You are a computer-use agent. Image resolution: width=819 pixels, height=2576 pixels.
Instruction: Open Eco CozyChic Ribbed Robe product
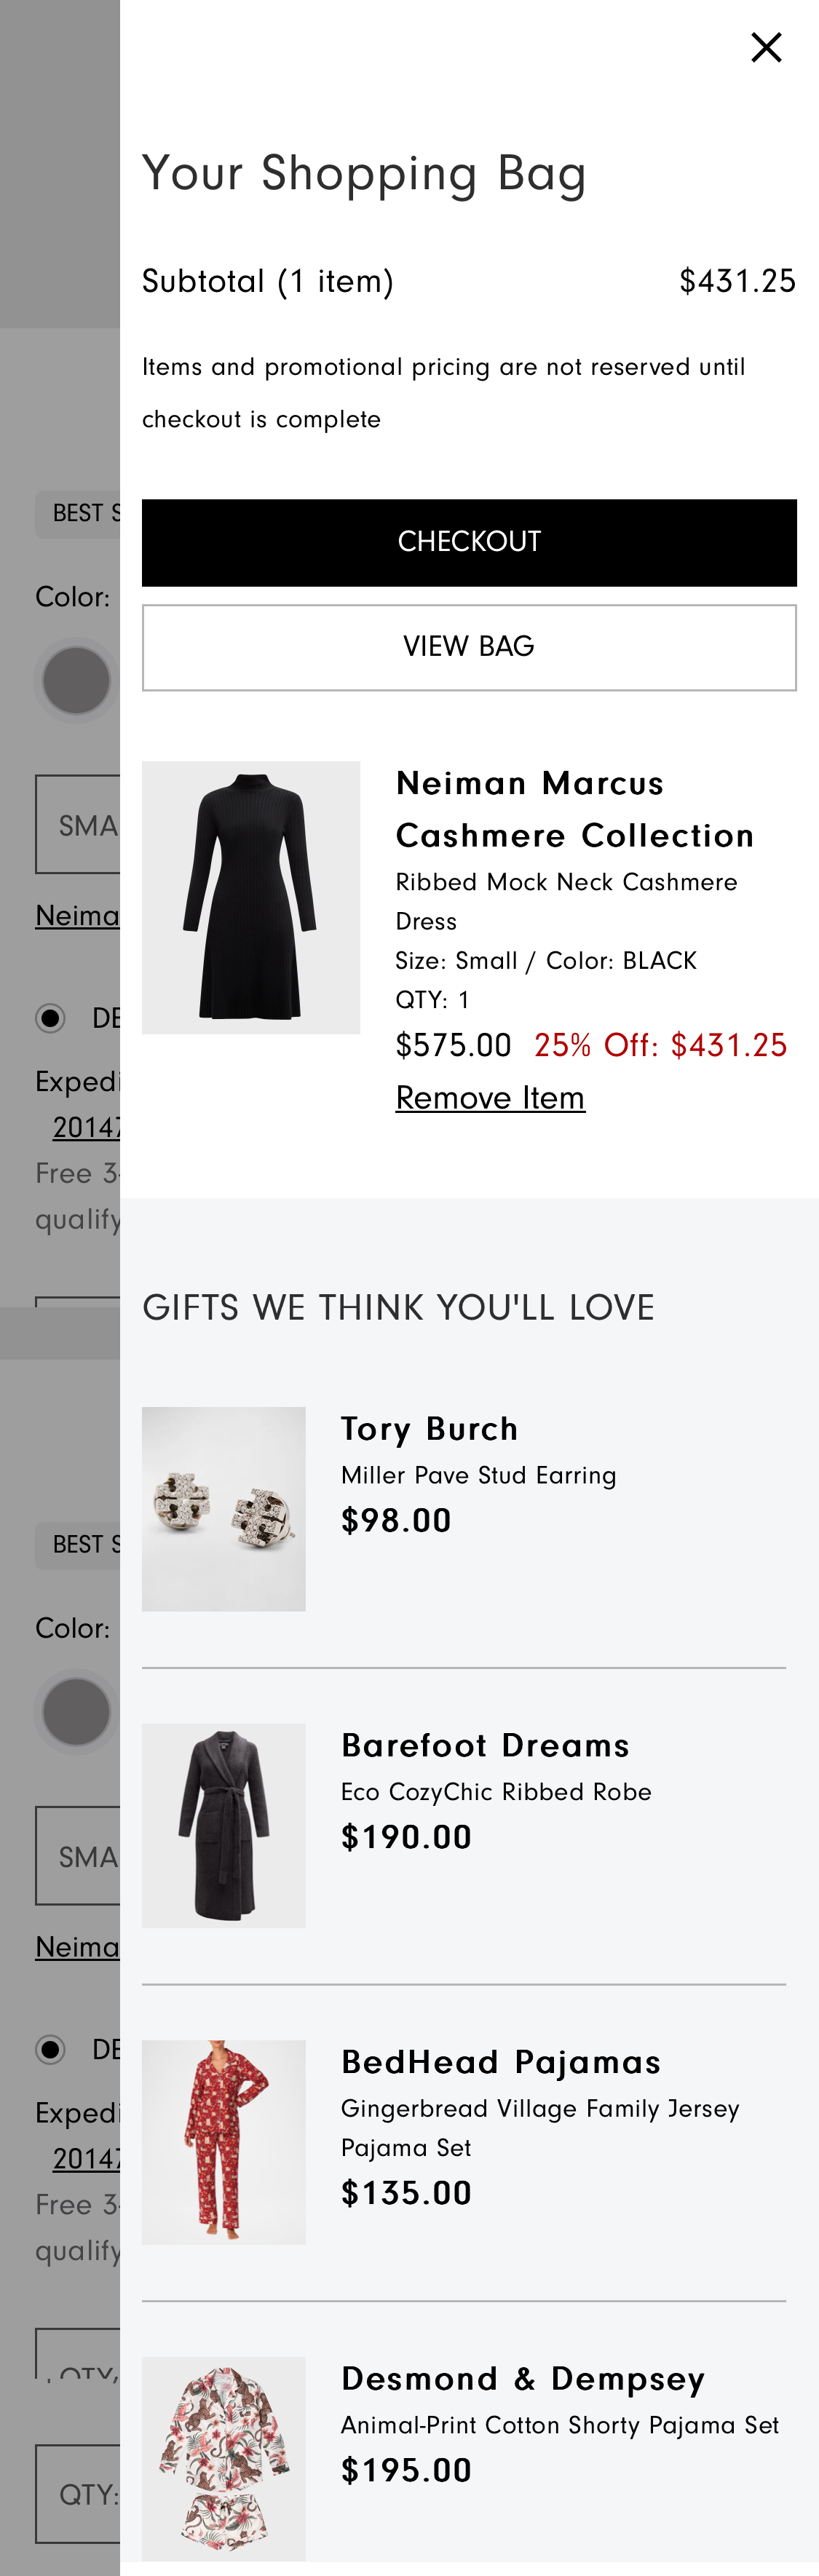point(496,1792)
